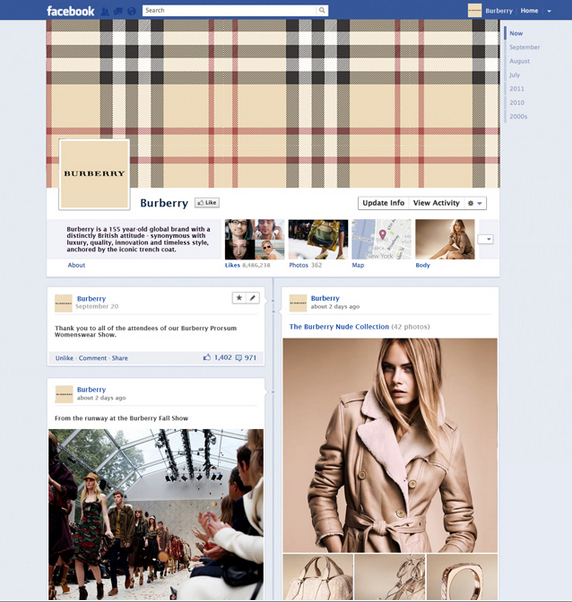572x602 pixels.
Task: Open the Body app thumbnail
Action: coord(445,239)
